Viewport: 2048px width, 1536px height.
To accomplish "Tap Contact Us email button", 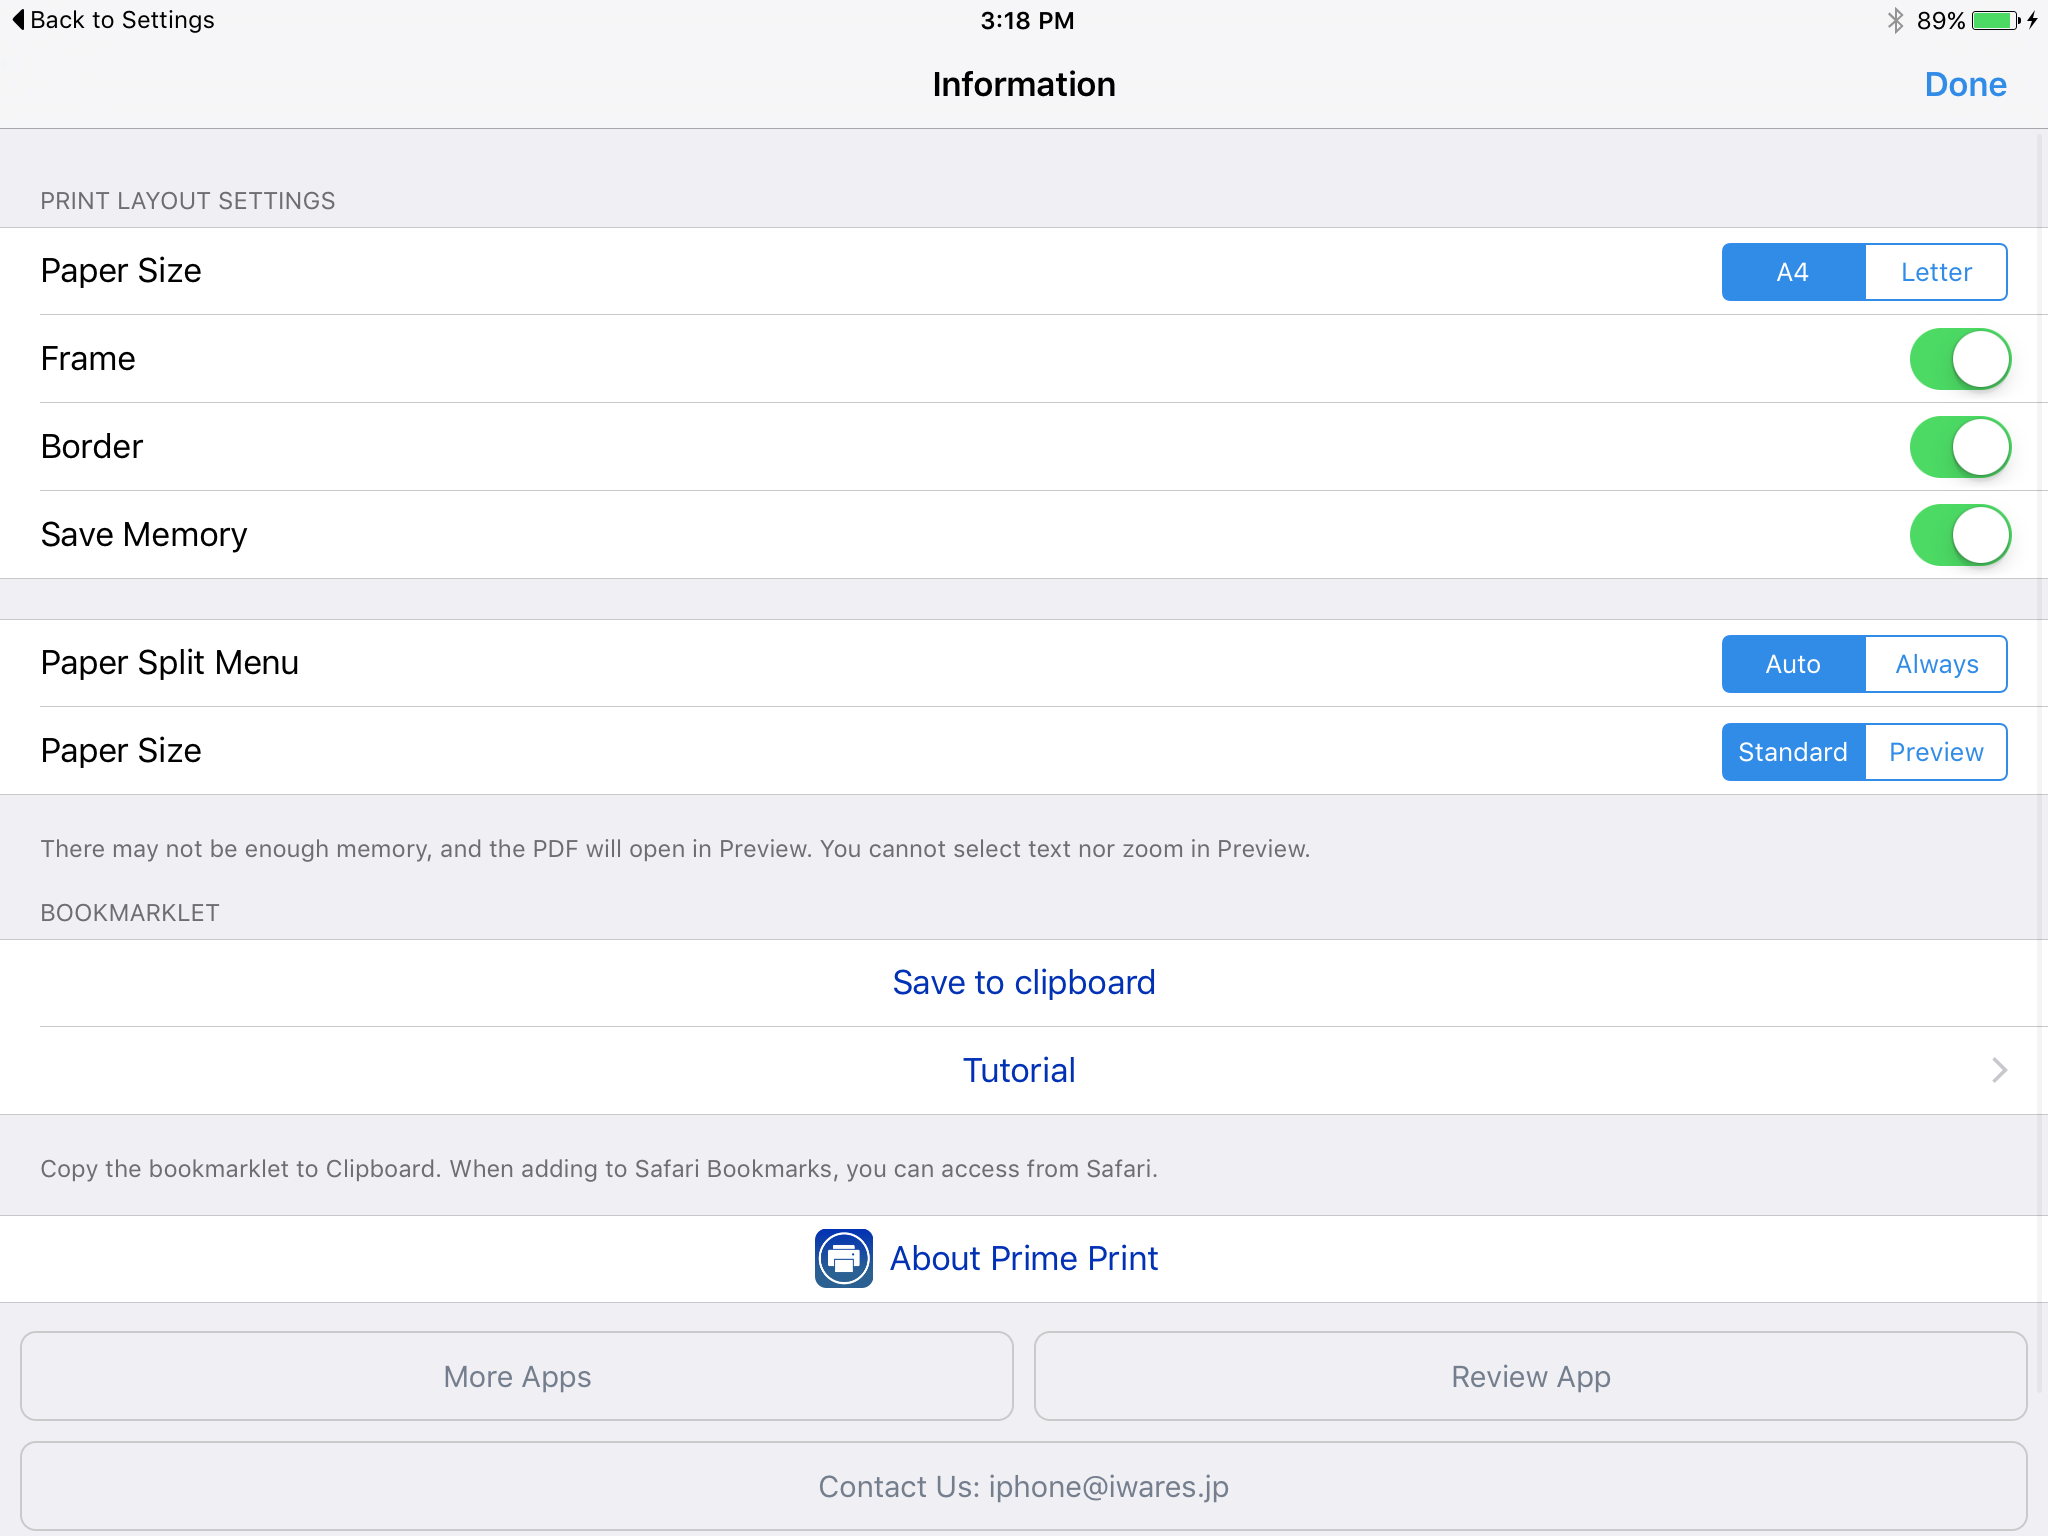I will point(1023,1486).
